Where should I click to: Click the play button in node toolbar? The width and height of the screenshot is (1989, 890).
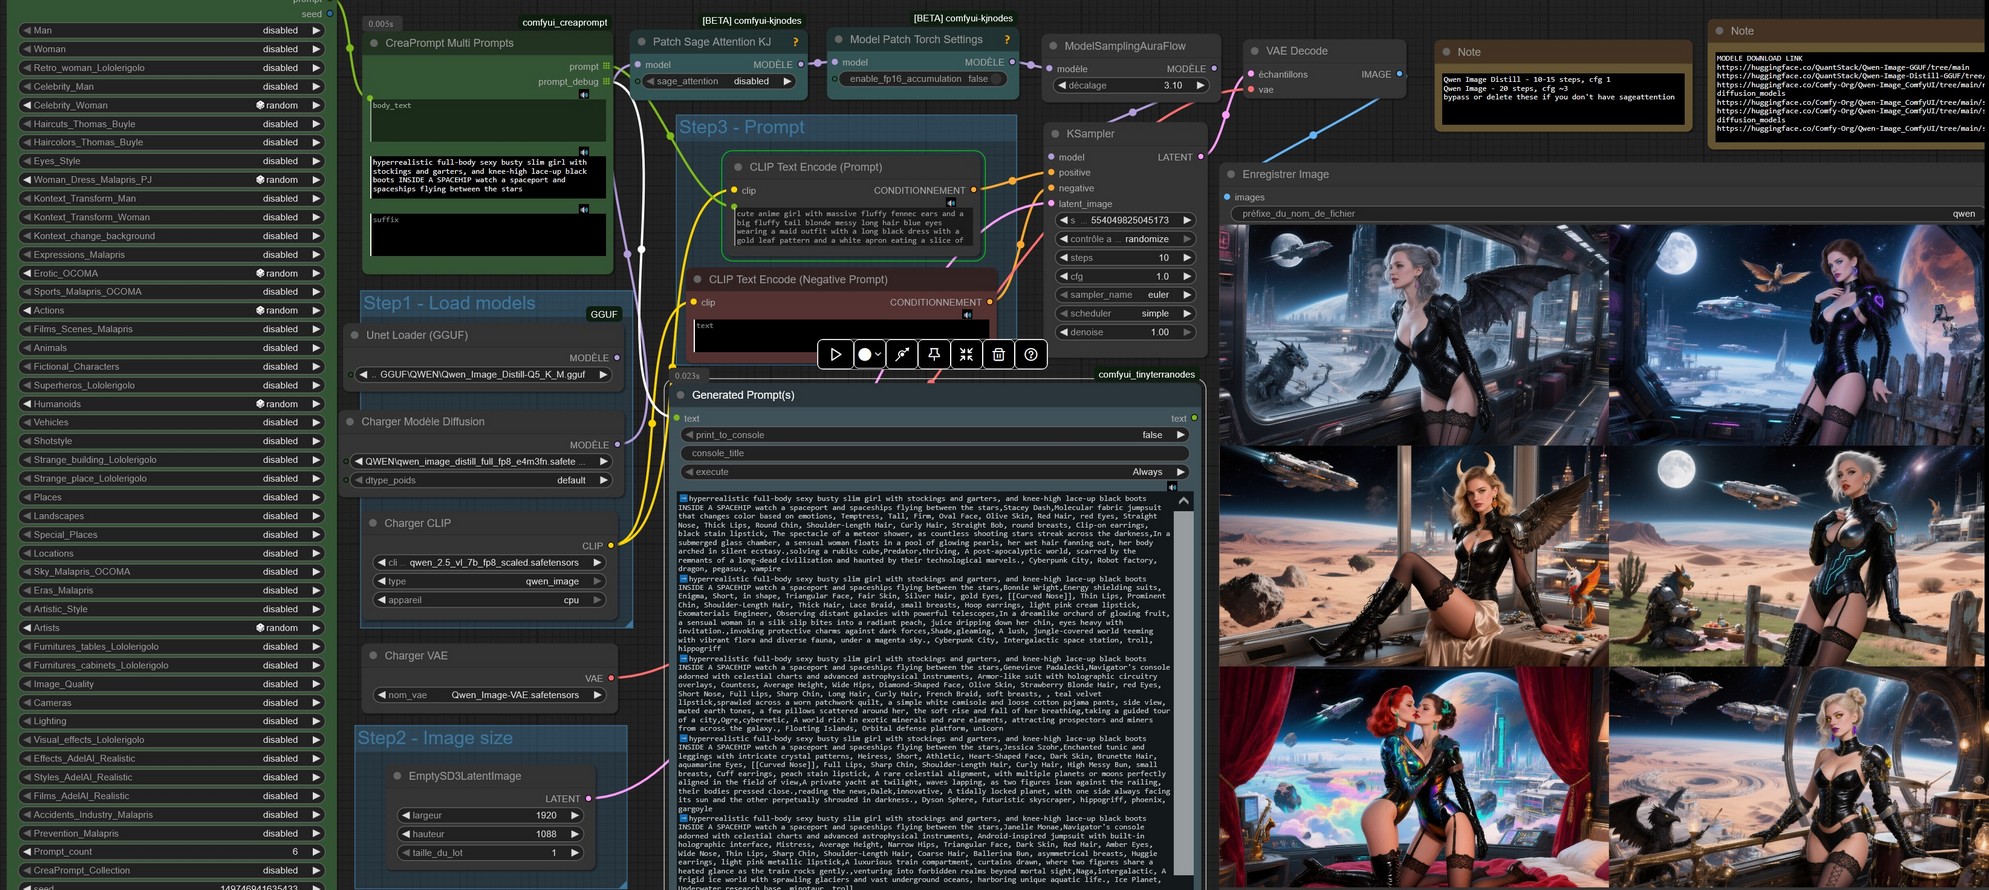(835, 354)
